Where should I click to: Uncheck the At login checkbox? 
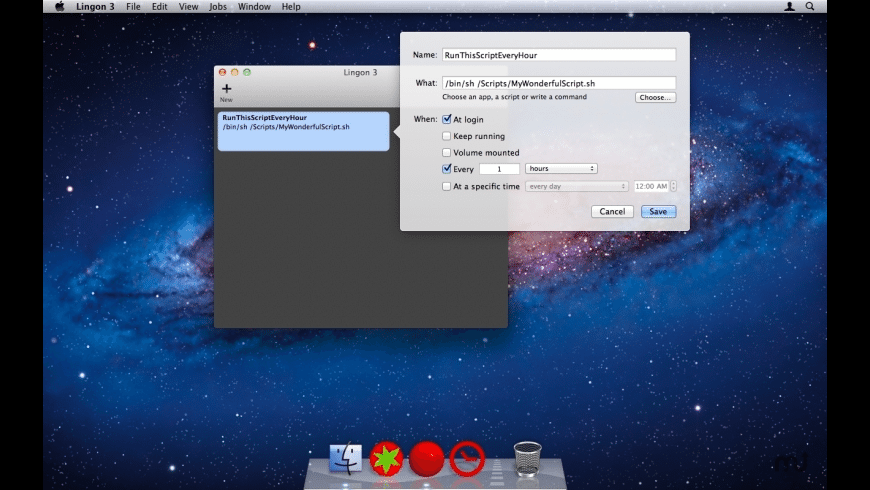coord(447,119)
